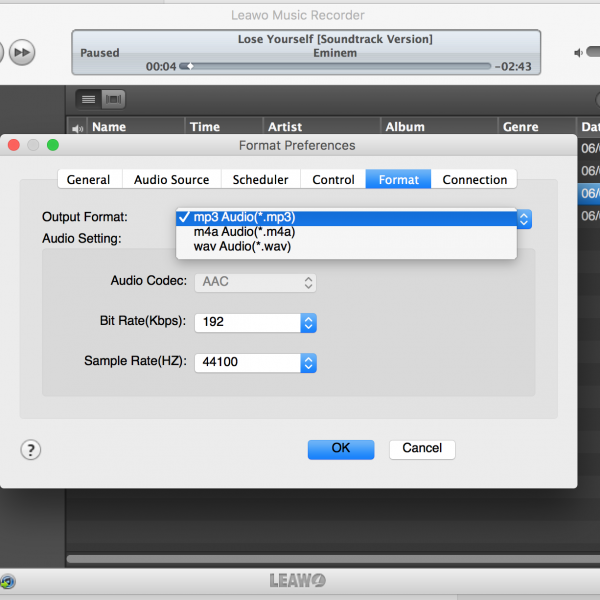Choose mp3 Audio(*.mp3) output format
This screenshot has width=600, height=600.
click(346, 217)
